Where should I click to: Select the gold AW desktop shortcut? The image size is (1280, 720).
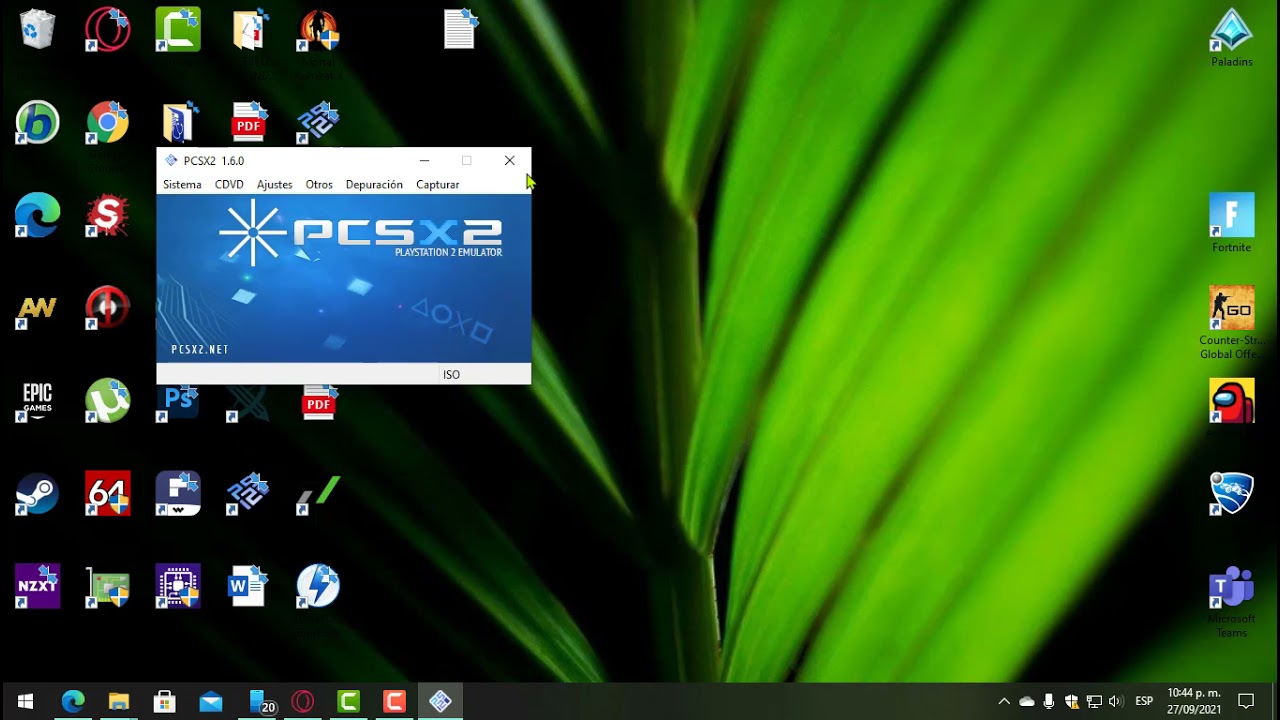coord(37,308)
